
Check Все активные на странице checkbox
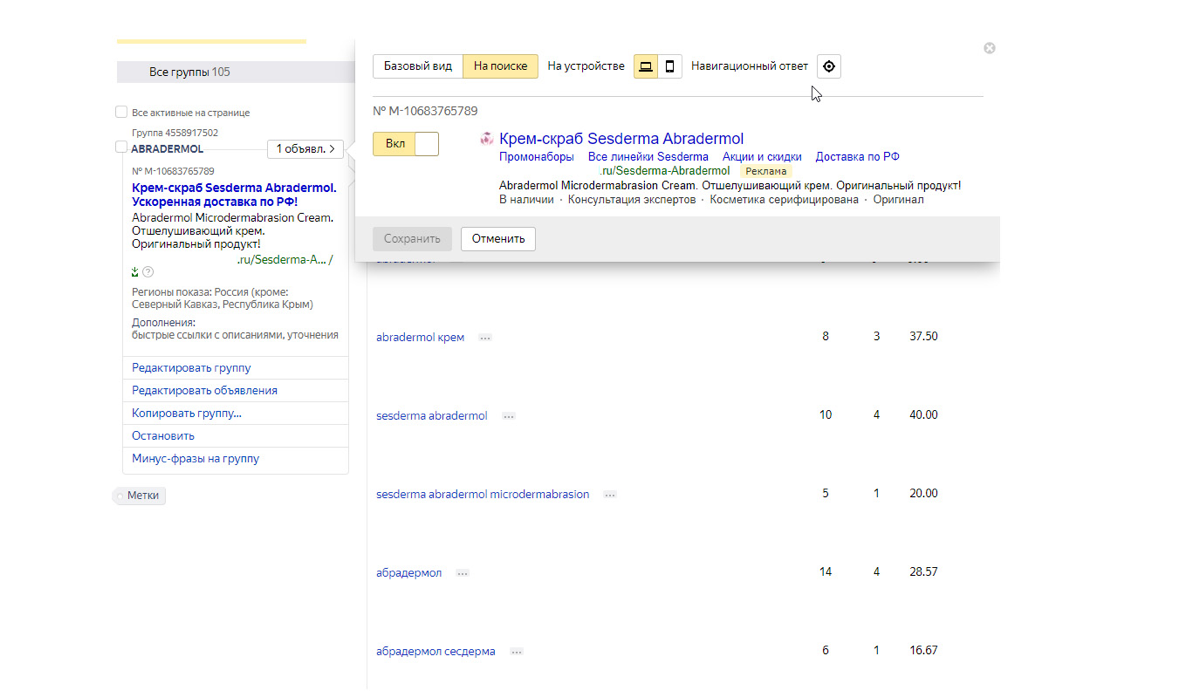pos(121,113)
